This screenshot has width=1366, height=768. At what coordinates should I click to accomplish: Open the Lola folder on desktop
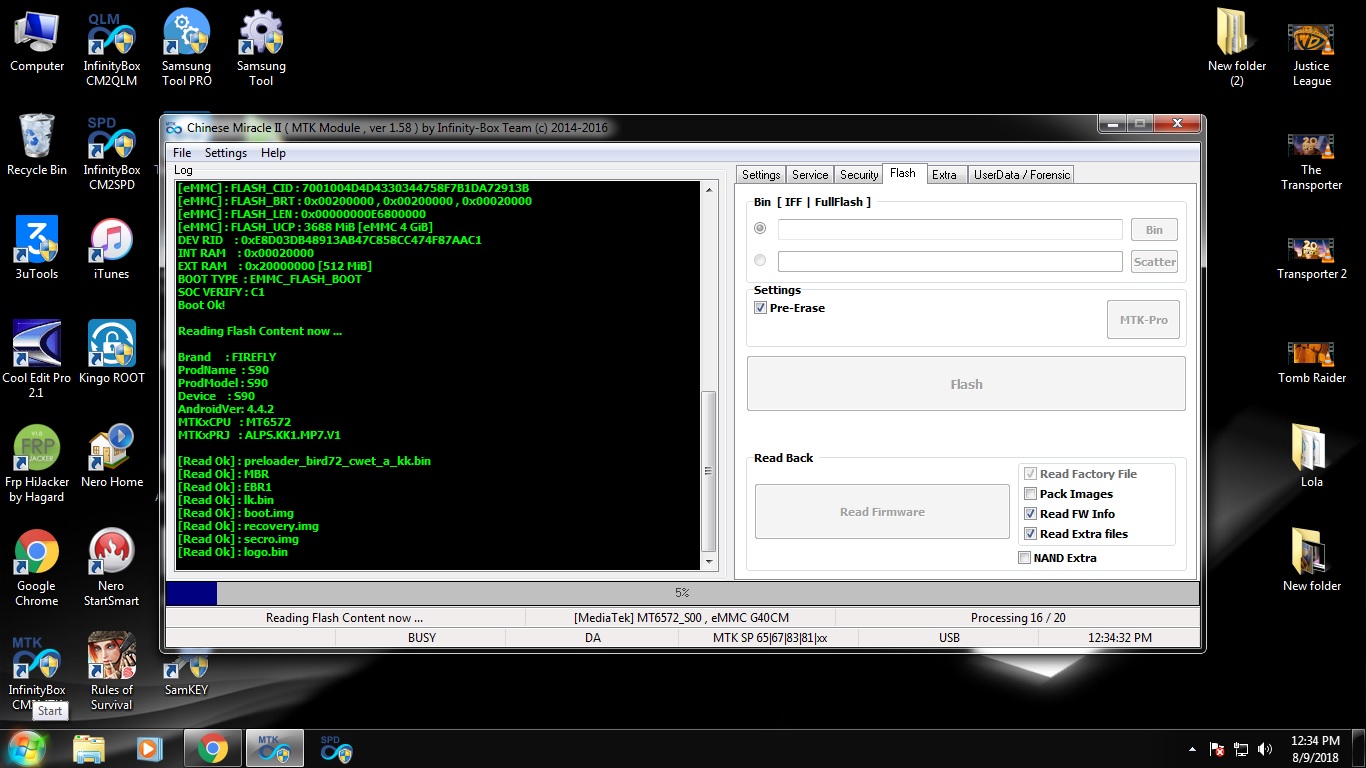(1312, 457)
